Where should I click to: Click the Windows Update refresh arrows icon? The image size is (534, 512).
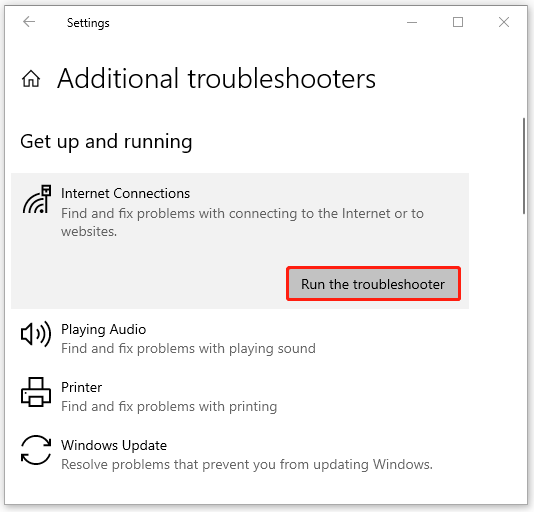(36, 450)
